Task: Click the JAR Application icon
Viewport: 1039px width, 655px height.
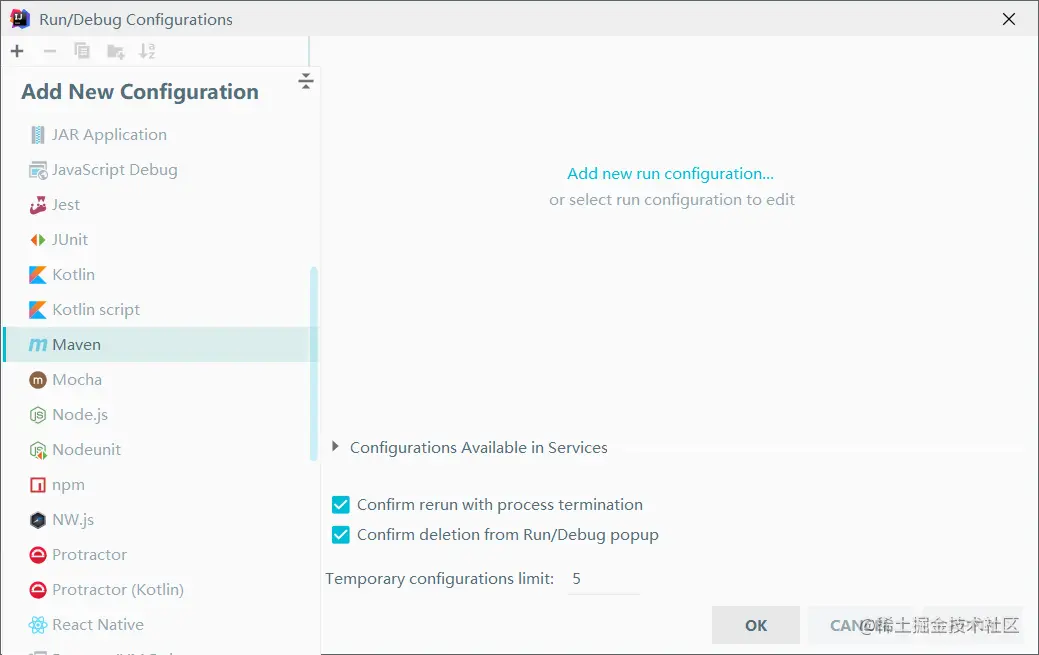Action: pos(38,135)
